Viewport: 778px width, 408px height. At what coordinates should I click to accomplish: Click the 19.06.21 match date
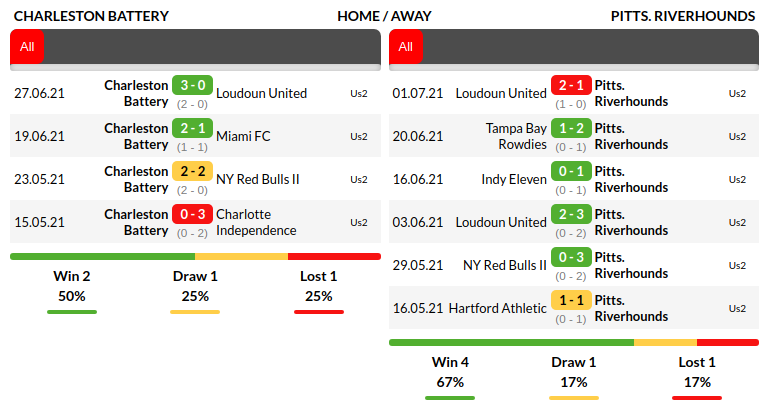39,136
